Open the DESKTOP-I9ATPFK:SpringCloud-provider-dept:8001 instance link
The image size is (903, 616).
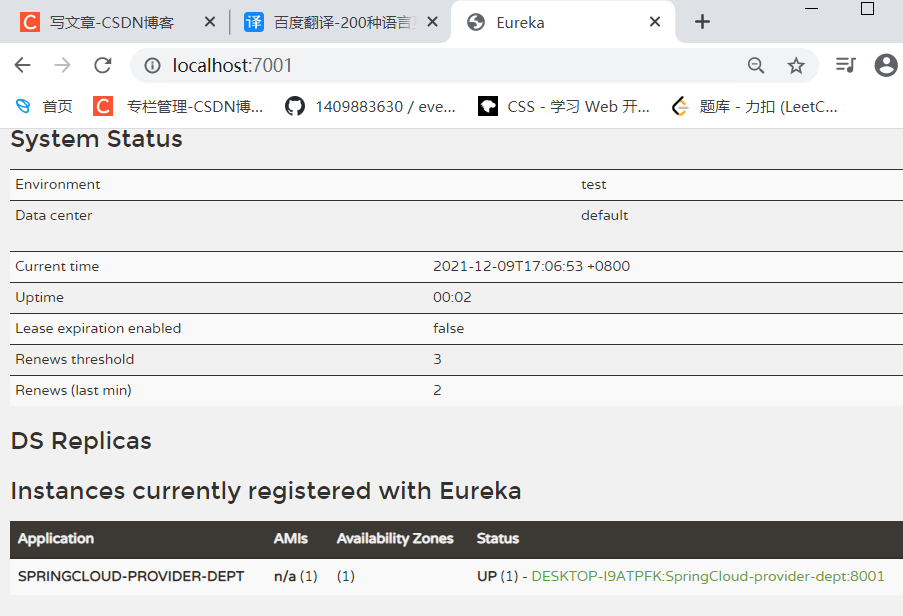708,576
